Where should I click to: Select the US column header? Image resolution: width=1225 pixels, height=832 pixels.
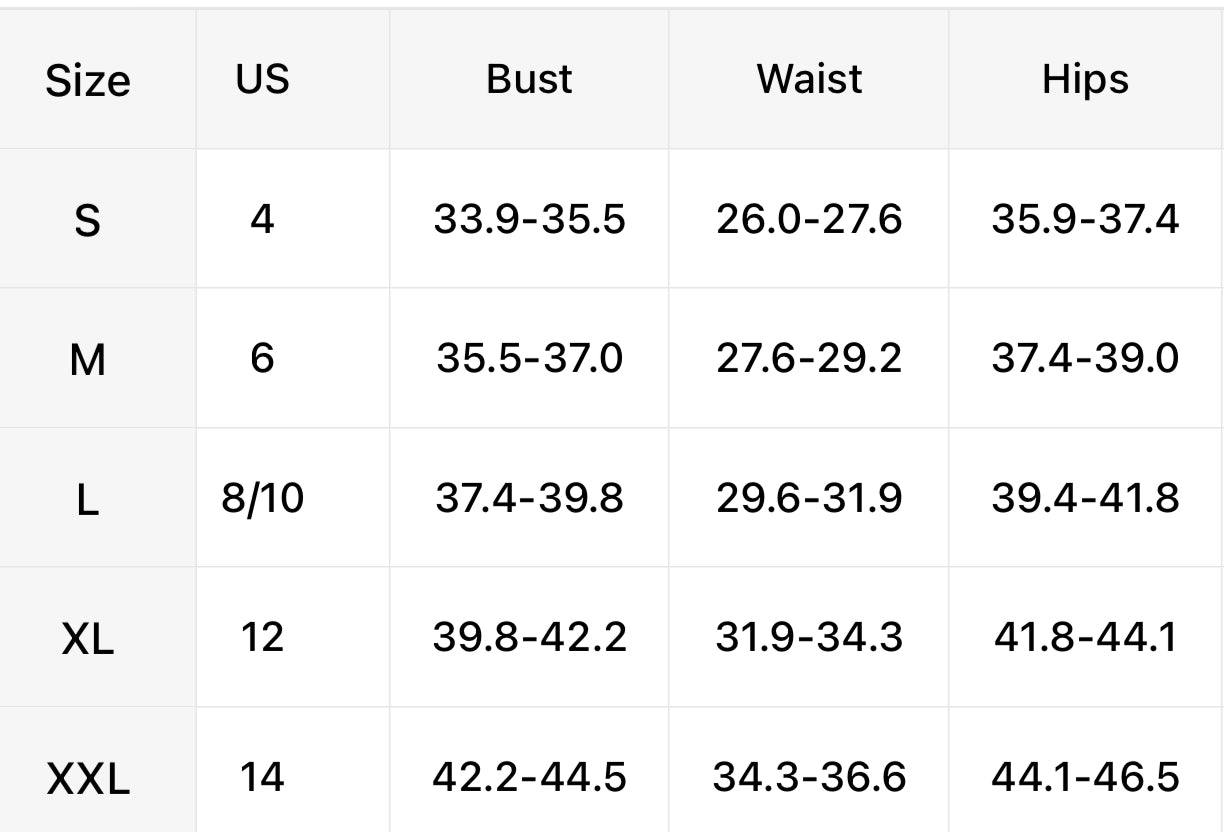click(x=263, y=78)
